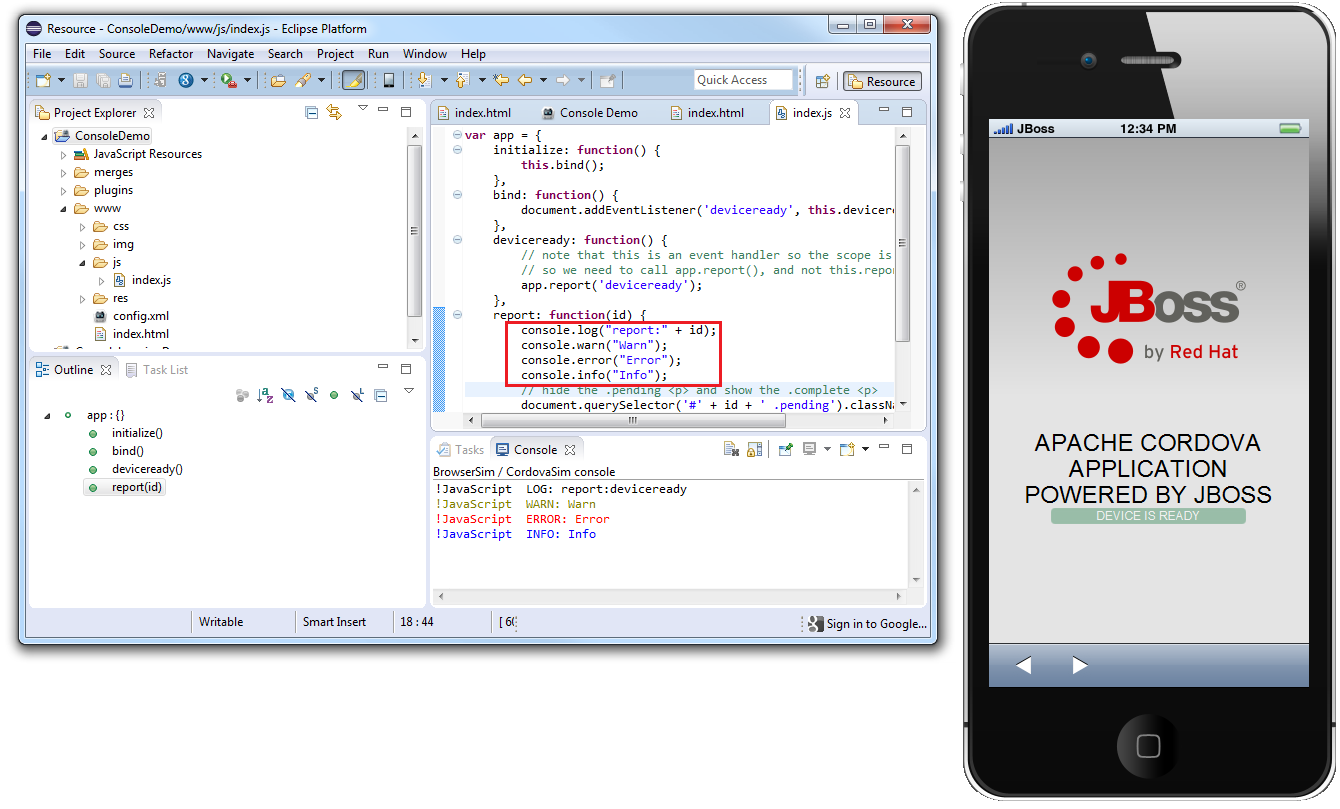Open the Navigate menu
The height and width of the screenshot is (809, 1340).
[230, 54]
